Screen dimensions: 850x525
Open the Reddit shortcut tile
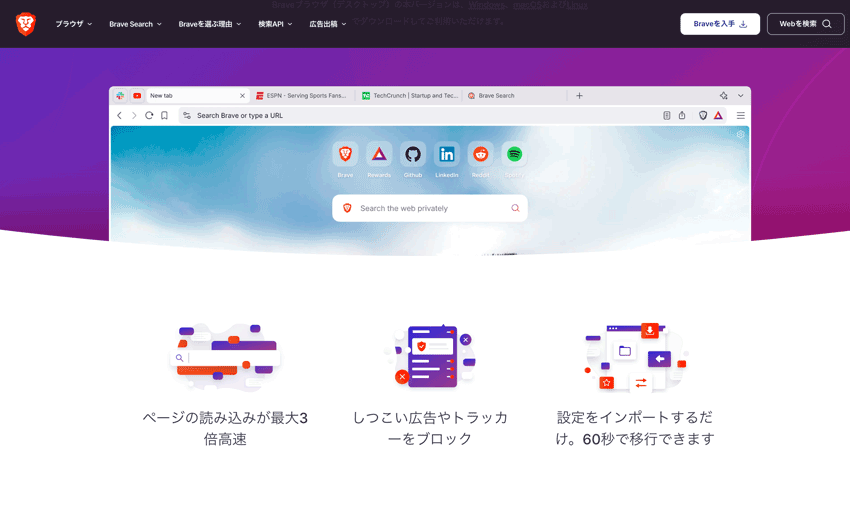tap(480, 159)
